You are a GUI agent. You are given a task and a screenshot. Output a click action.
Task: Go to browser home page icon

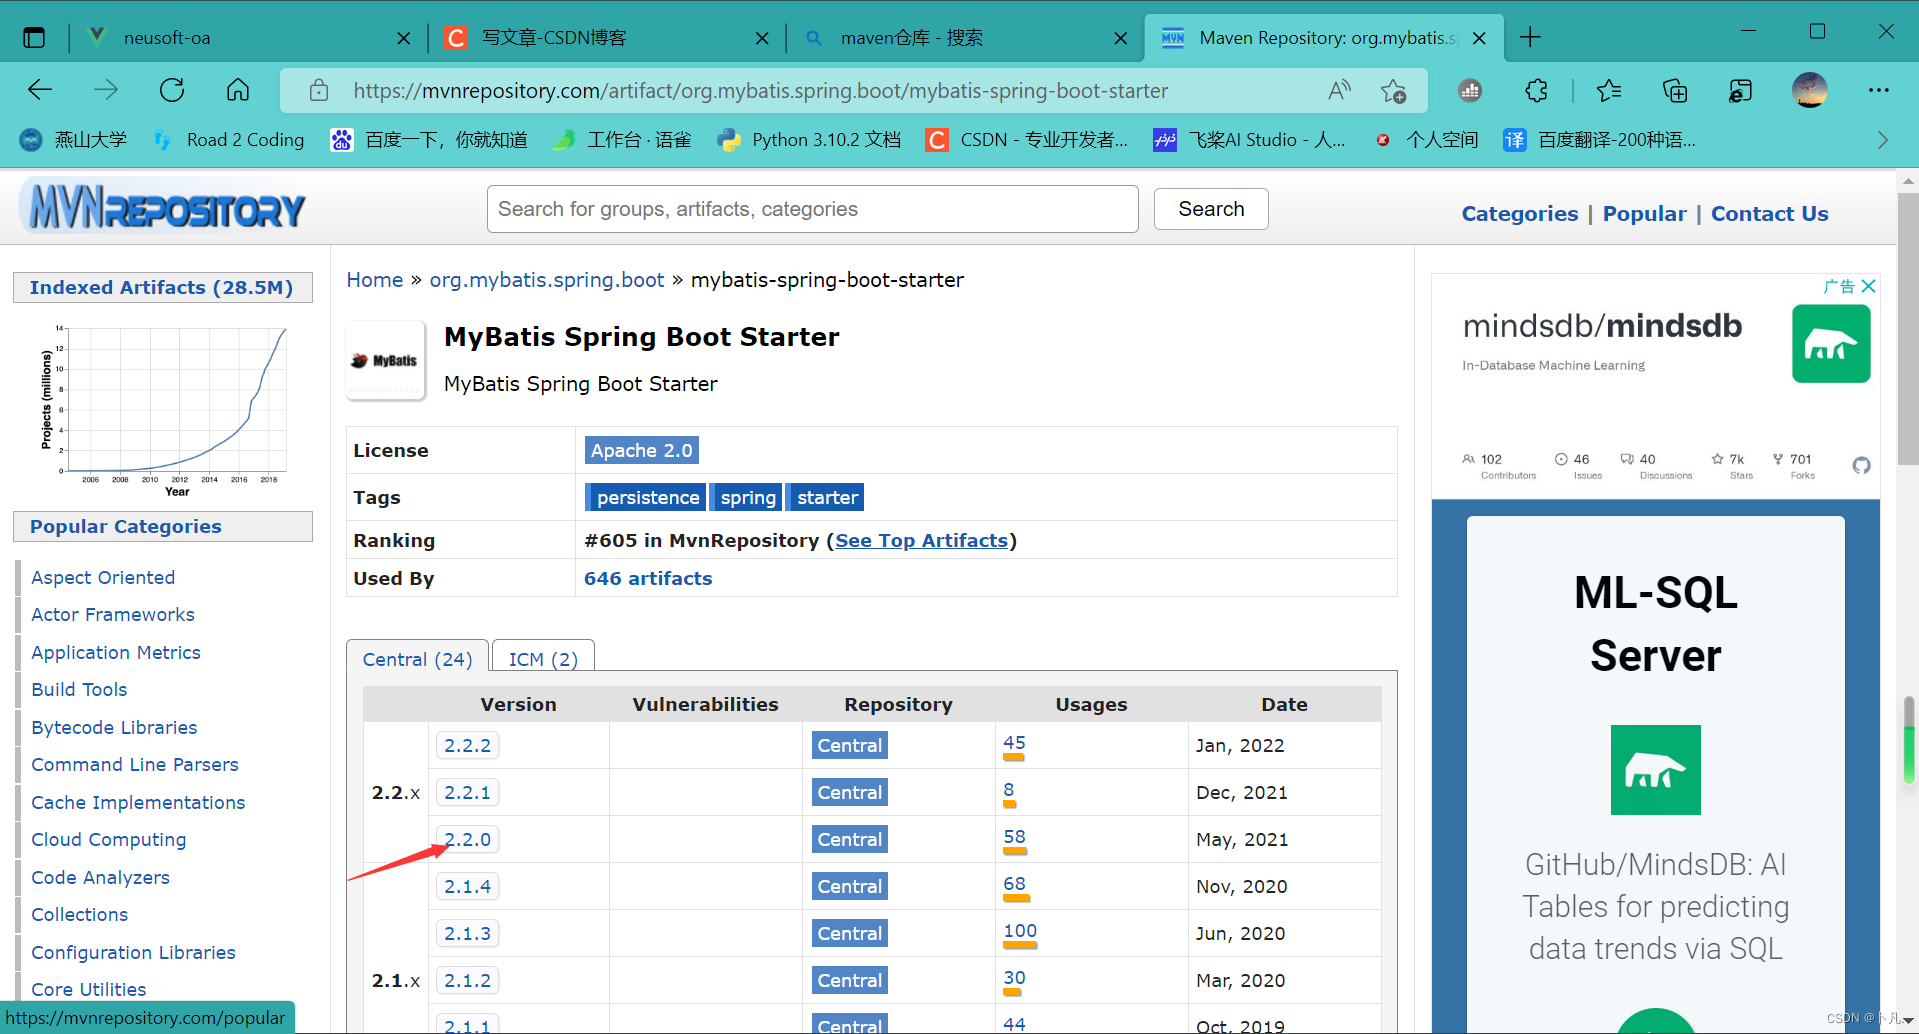(238, 90)
